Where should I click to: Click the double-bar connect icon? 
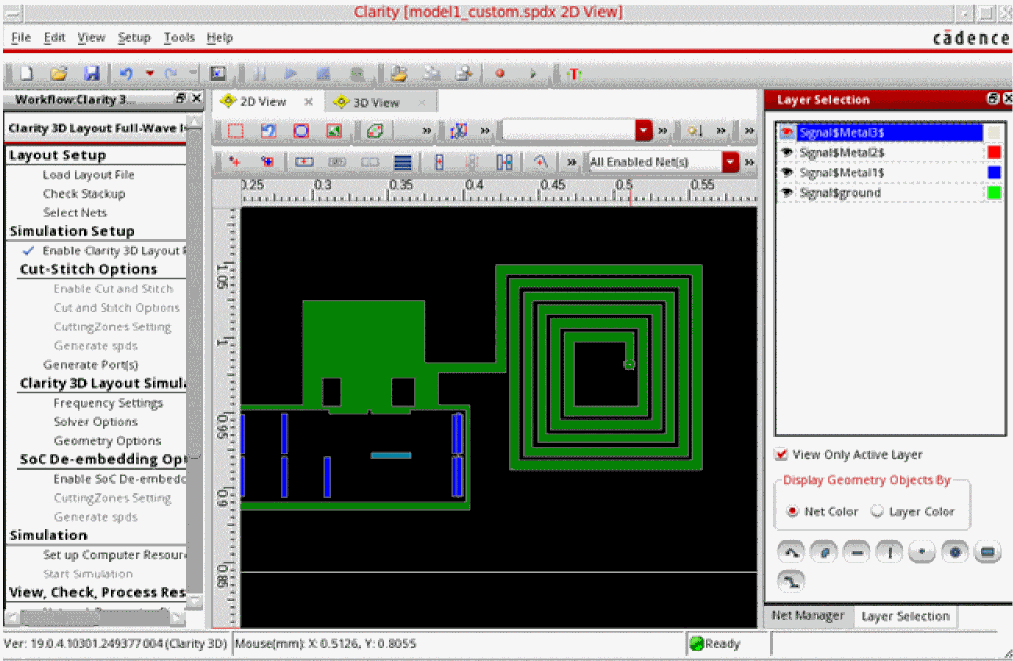(x=504, y=162)
